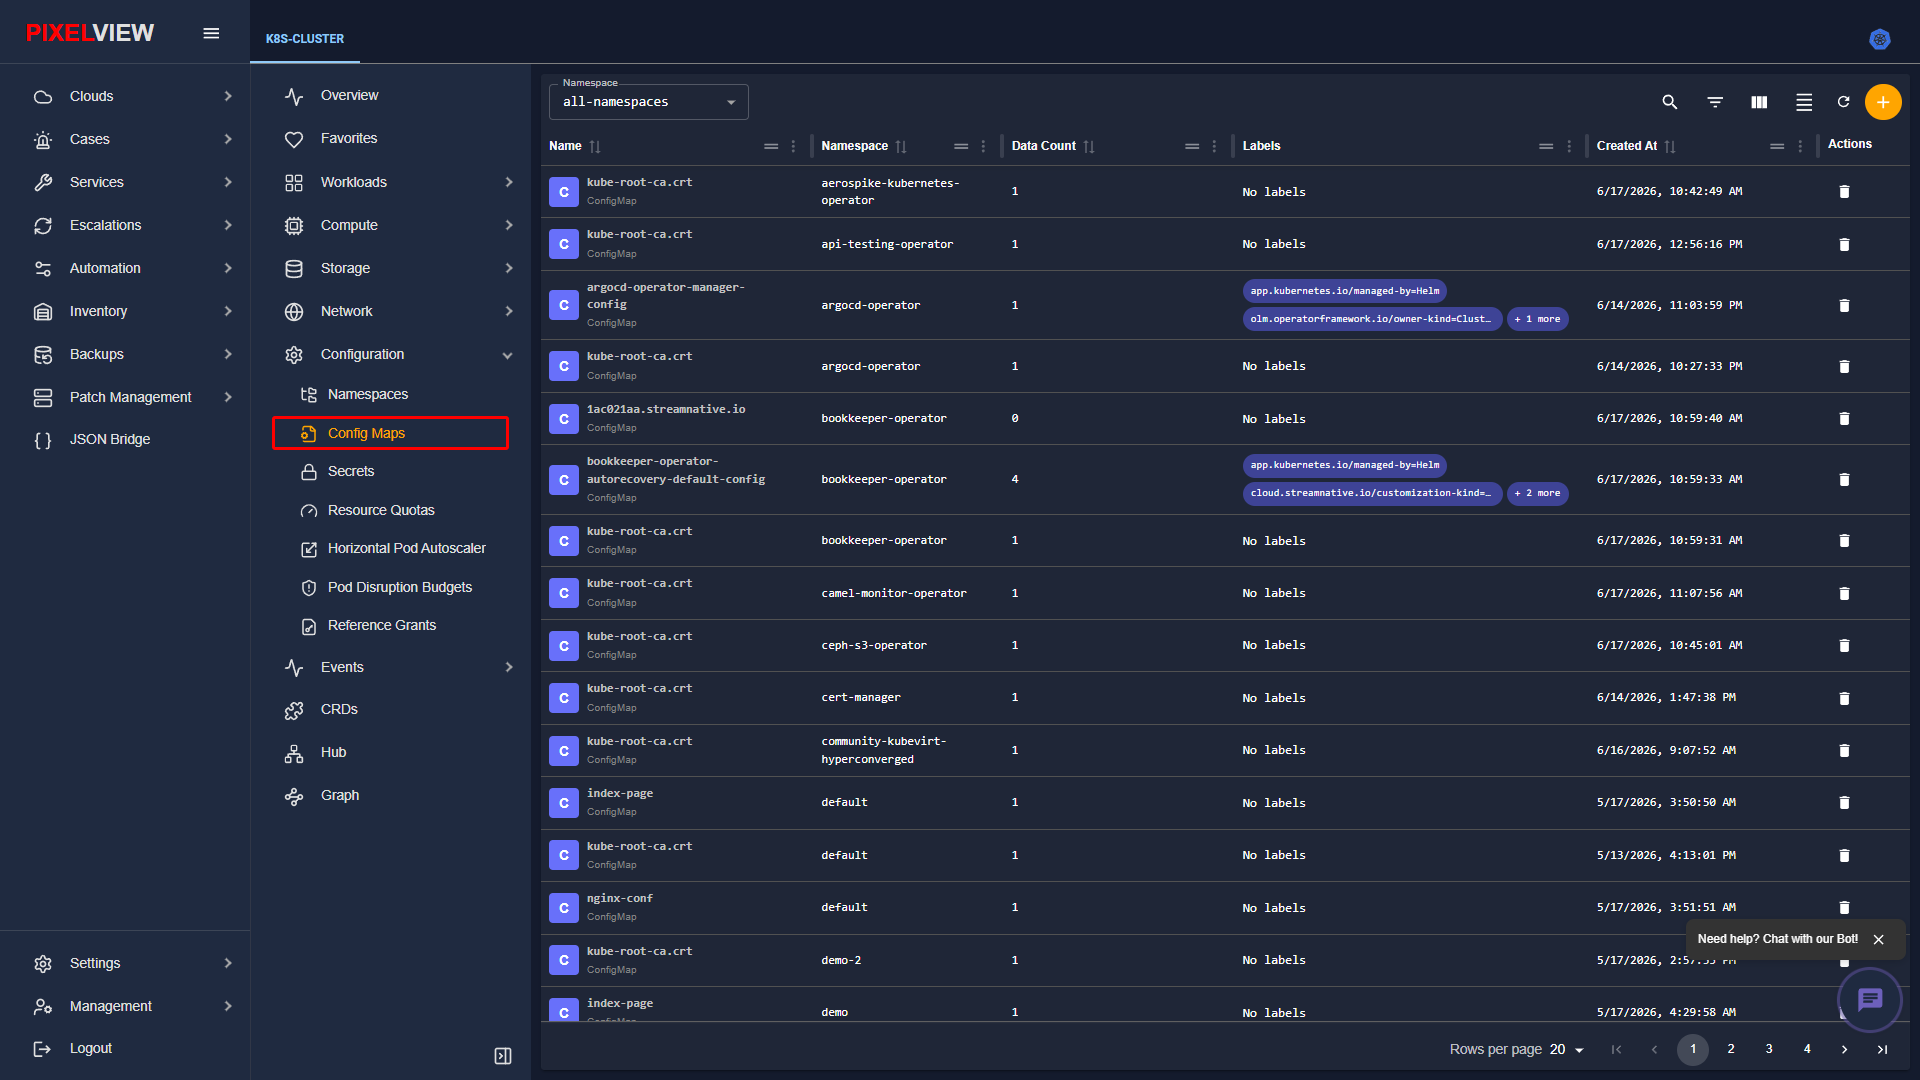Select the K8S-CLUSTER tab
The image size is (1920, 1080).
305,39
